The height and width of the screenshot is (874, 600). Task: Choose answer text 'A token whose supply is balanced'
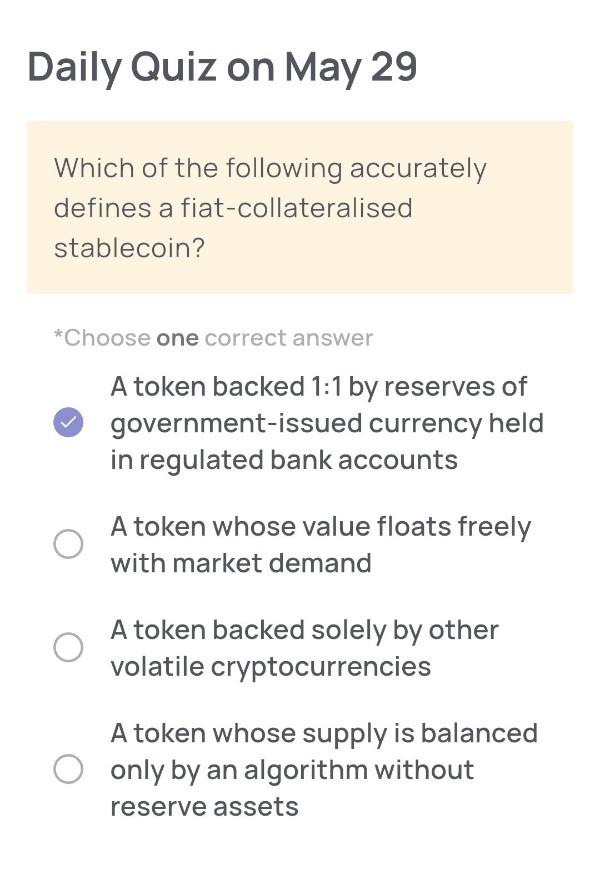pos(324,734)
